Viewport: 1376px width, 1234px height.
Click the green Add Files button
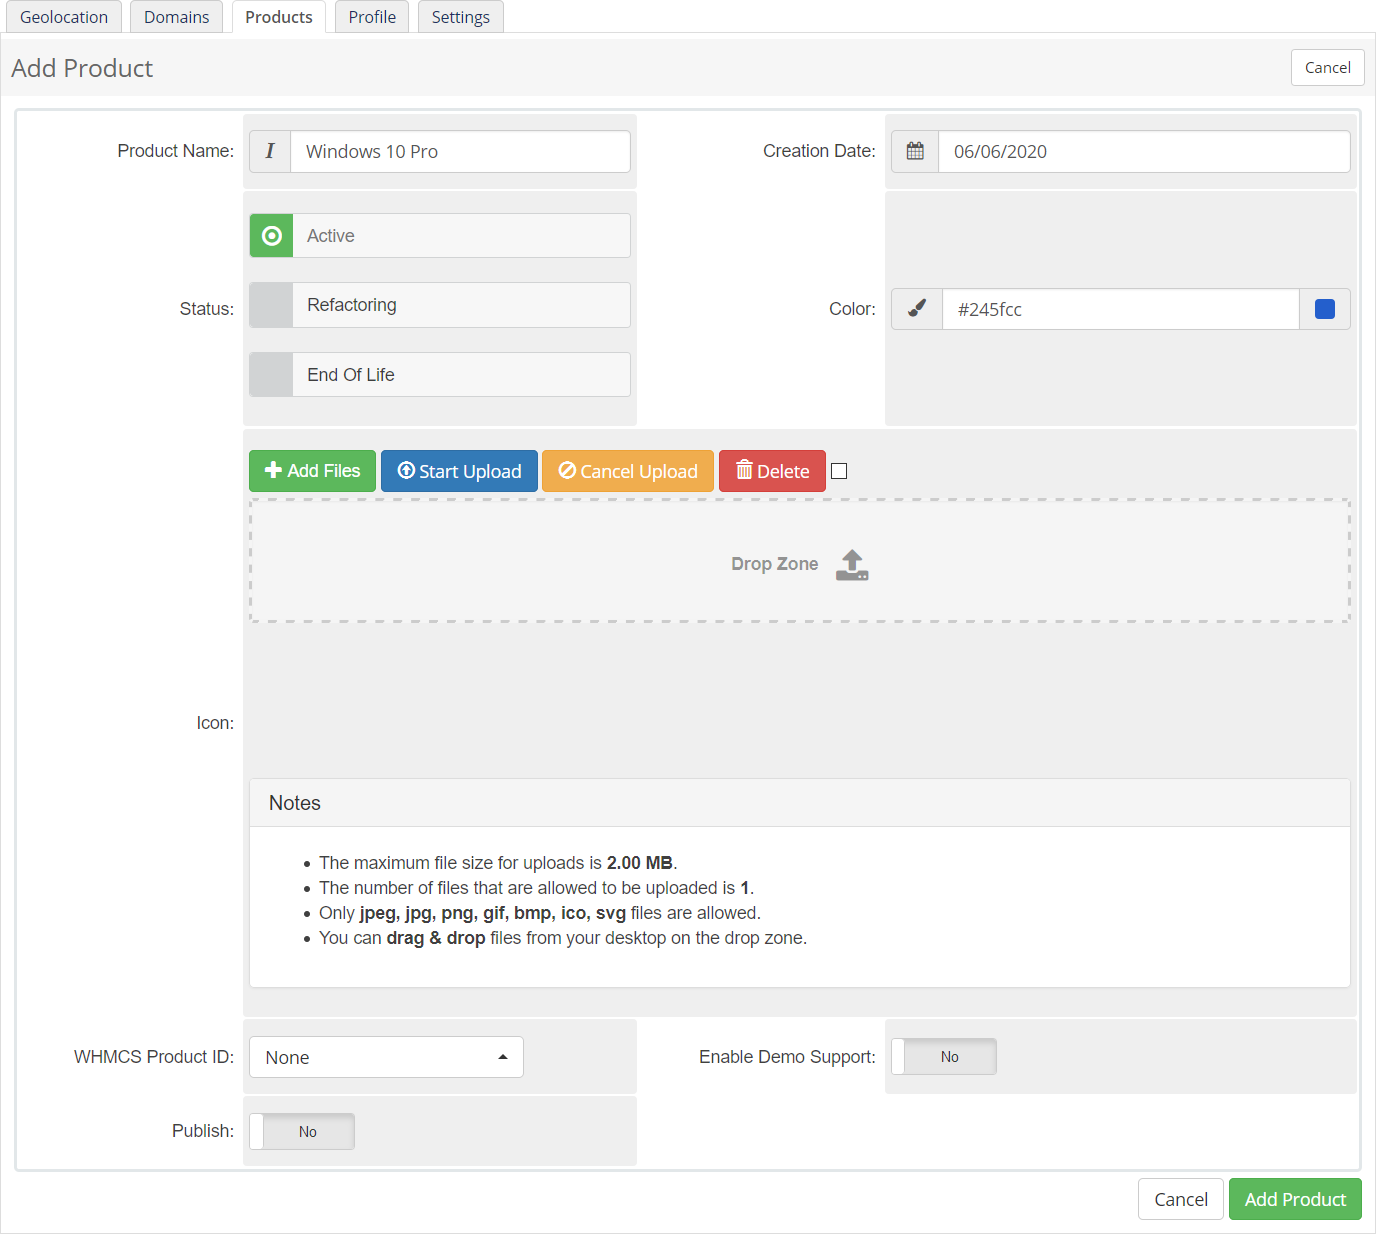tap(312, 471)
